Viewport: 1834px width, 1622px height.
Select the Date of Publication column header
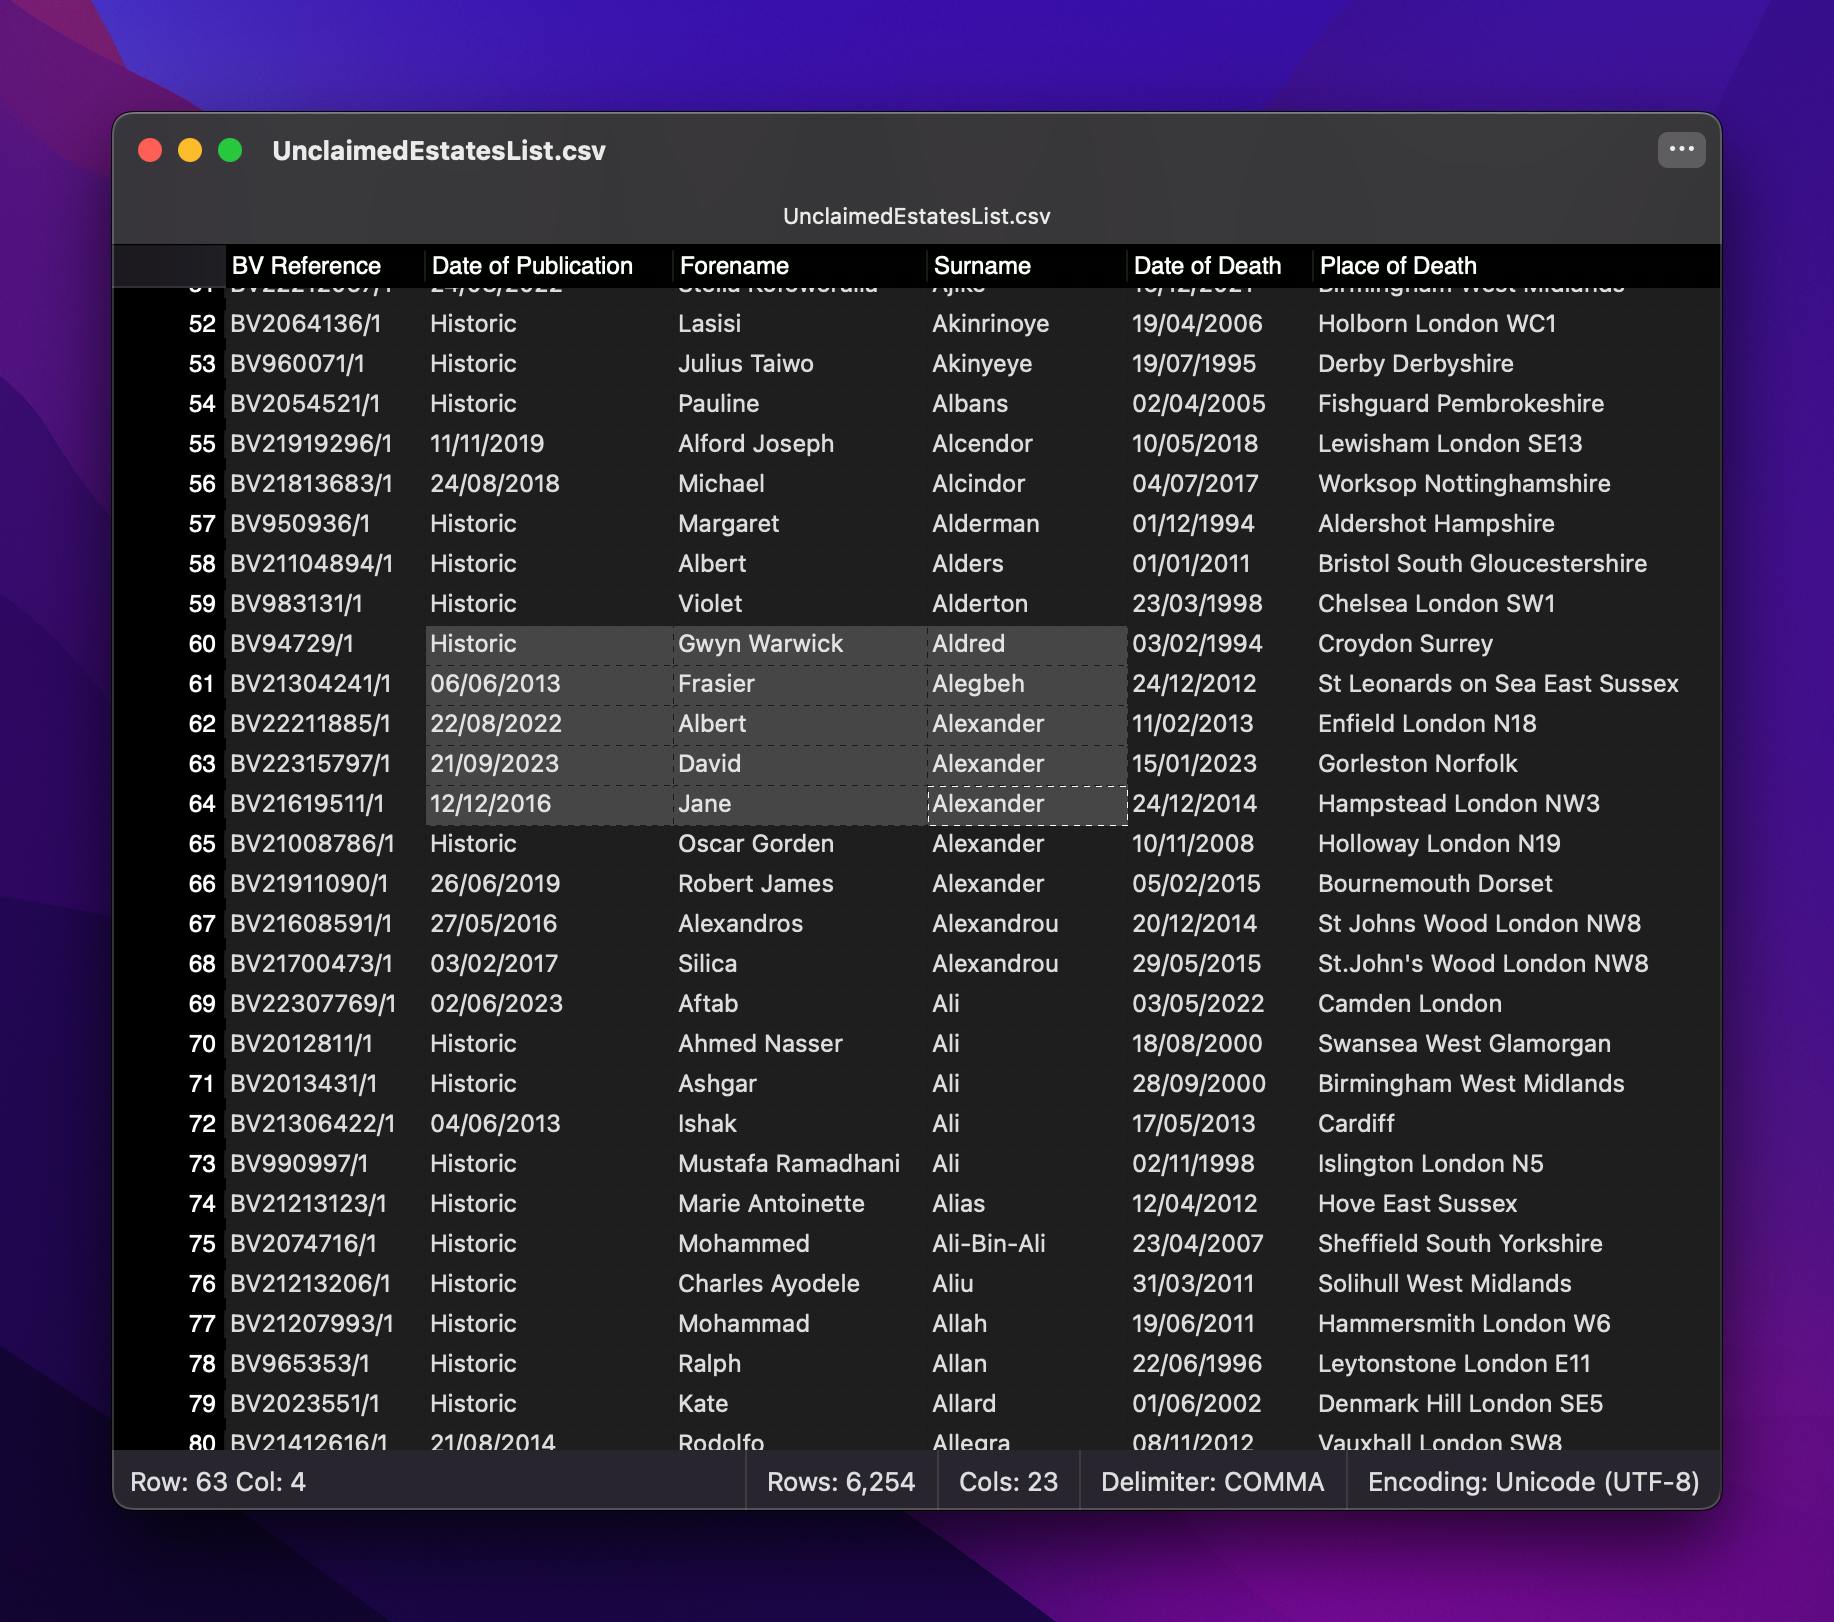click(x=532, y=266)
